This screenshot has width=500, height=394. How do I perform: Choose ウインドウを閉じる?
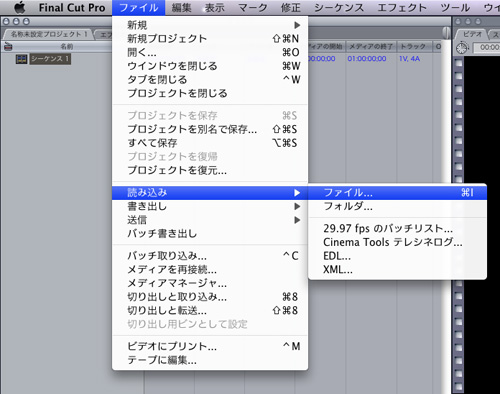[210, 66]
